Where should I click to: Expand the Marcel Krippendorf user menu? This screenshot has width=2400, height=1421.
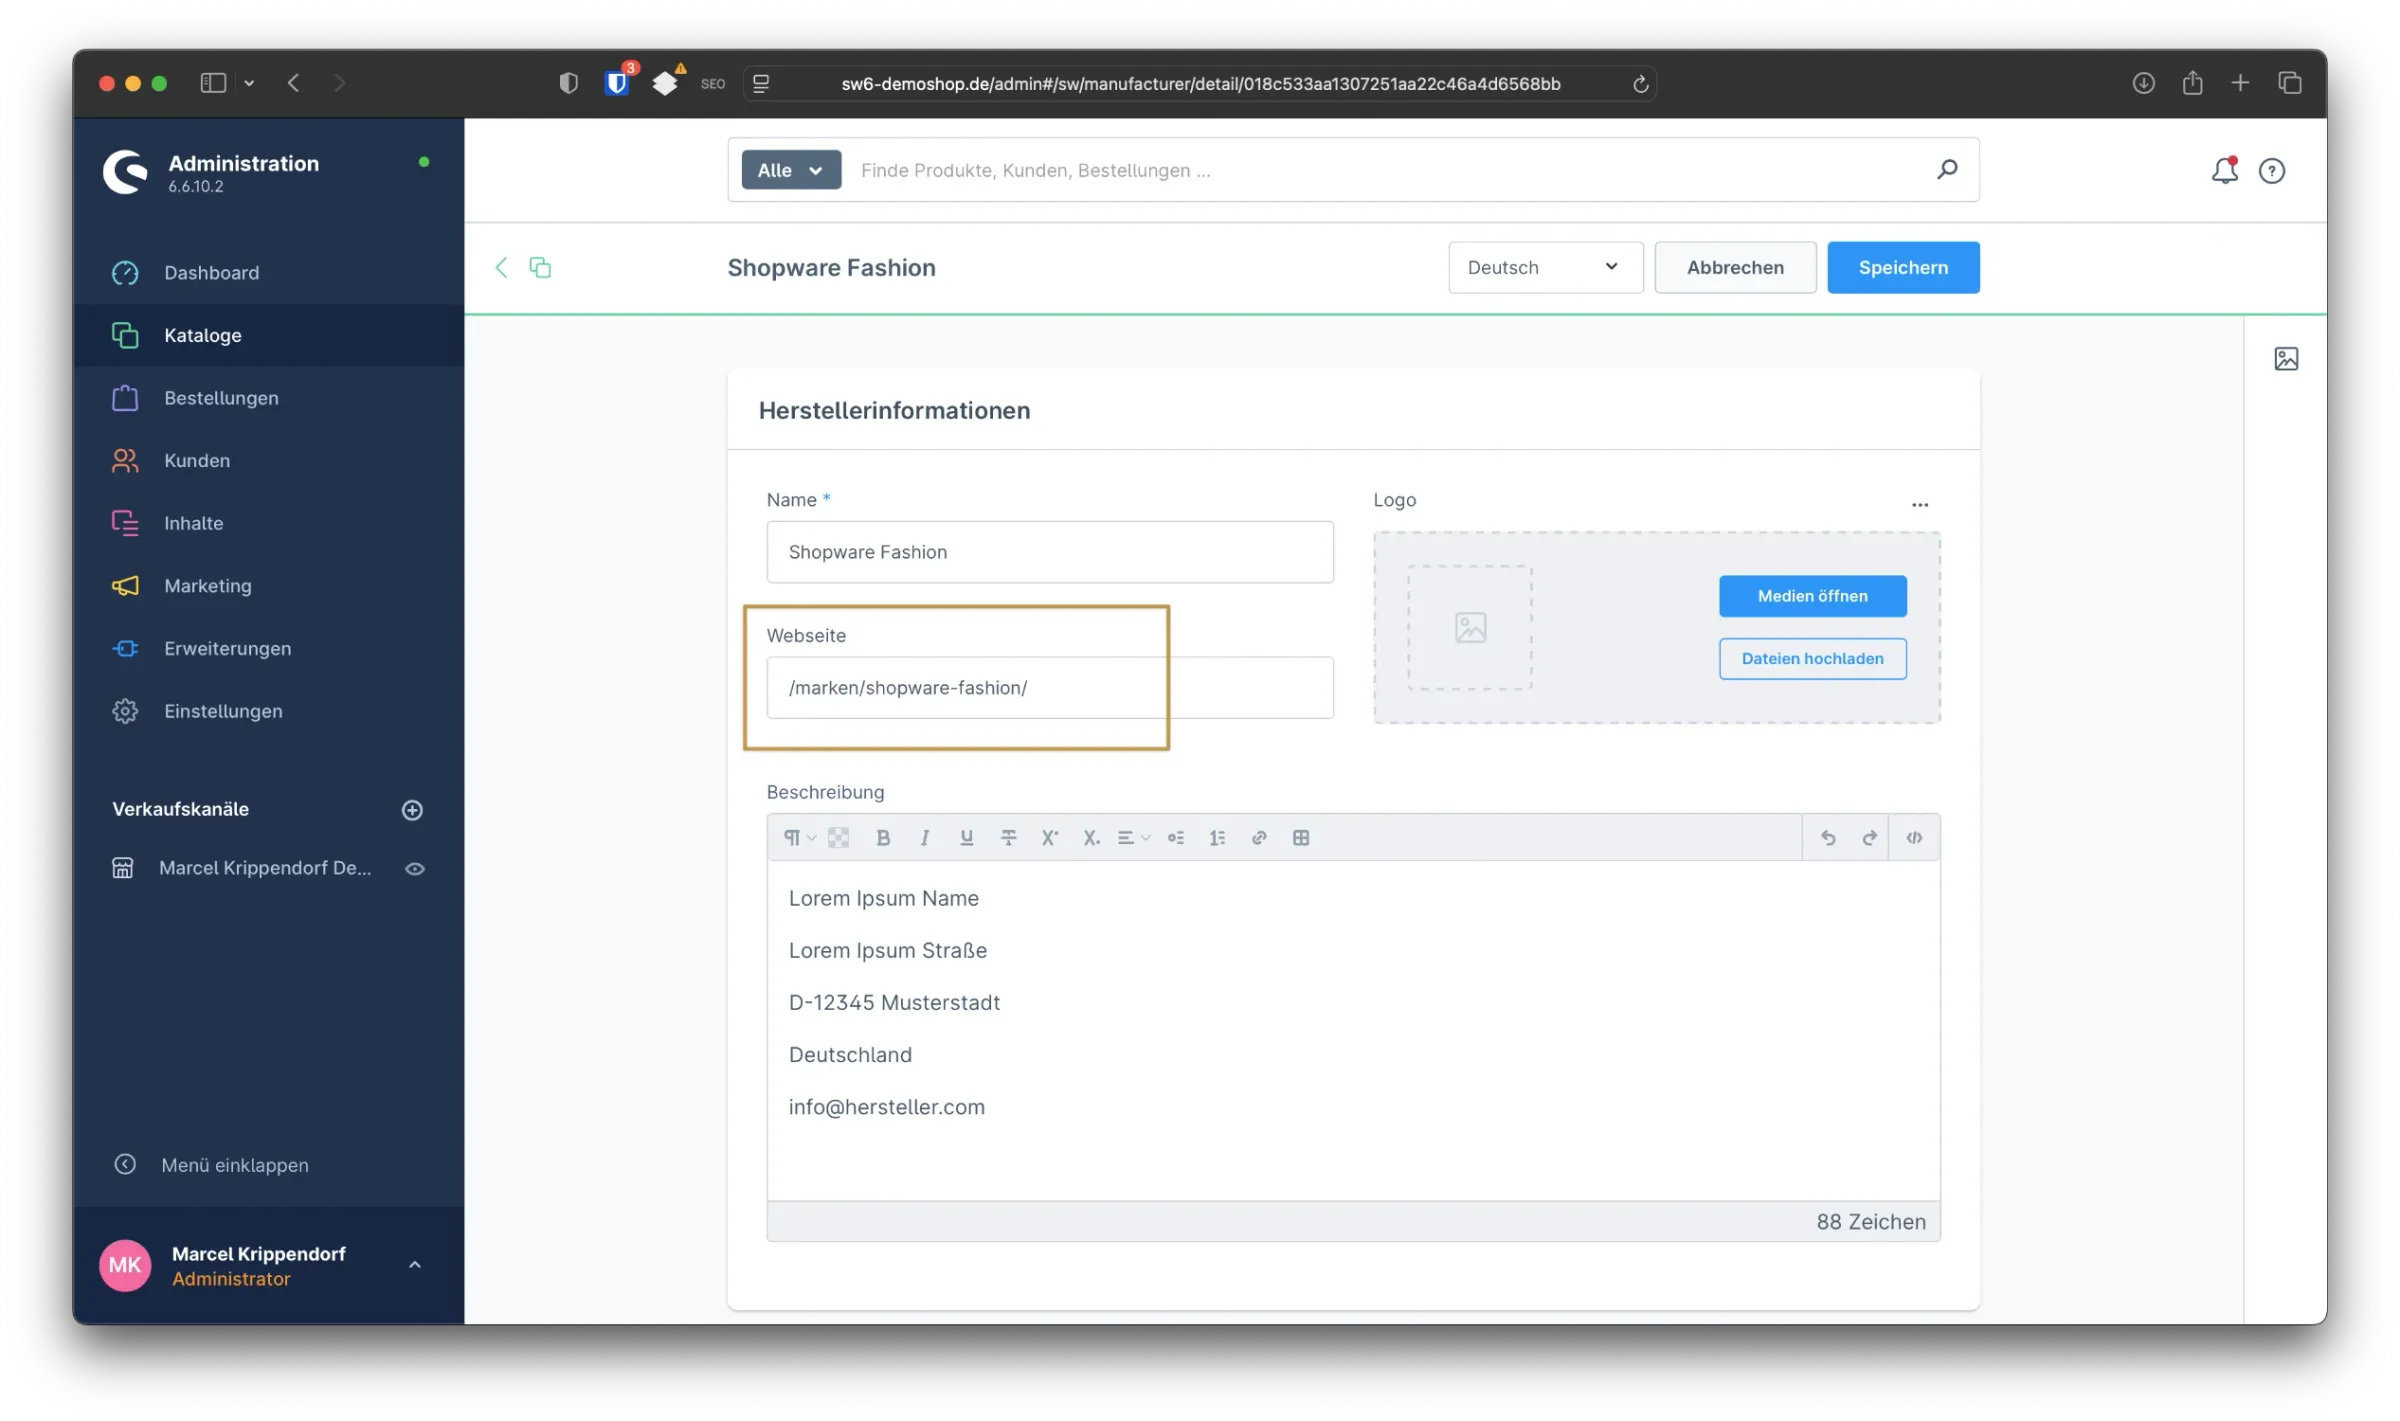(414, 1265)
